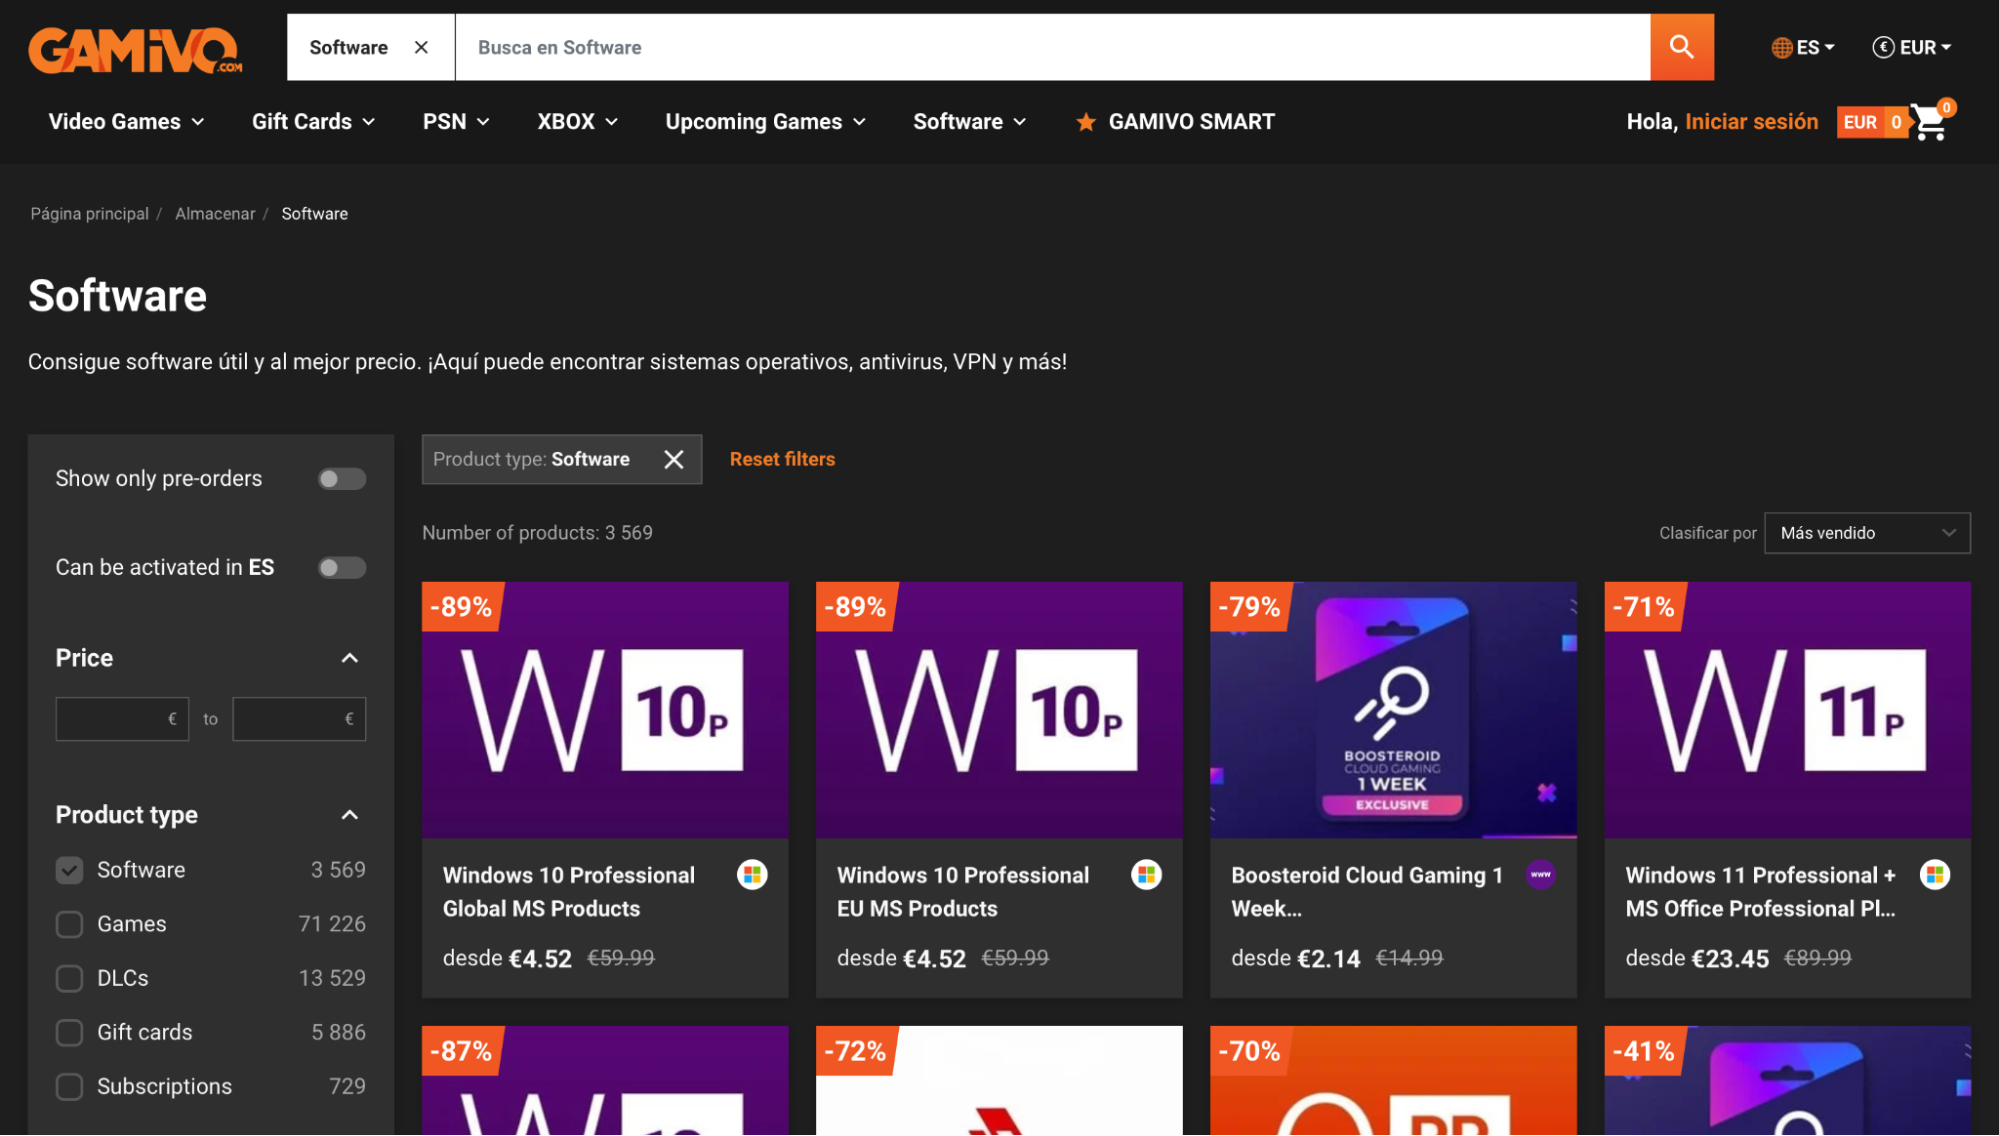This screenshot has width=1999, height=1136.
Task: Open the Software navigation menu
Action: point(970,122)
